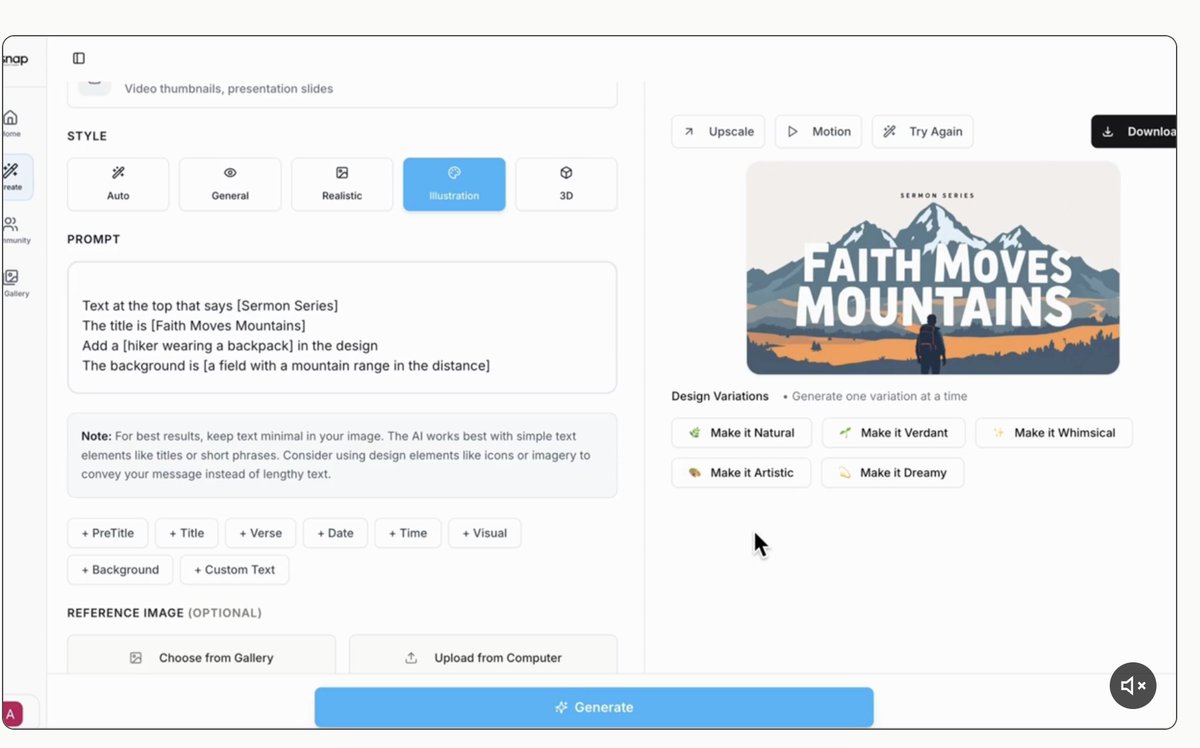The width and height of the screenshot is (1200, 748).
Task: Open the Faith Moves Mountains image preview
Action: click(933, 268)
